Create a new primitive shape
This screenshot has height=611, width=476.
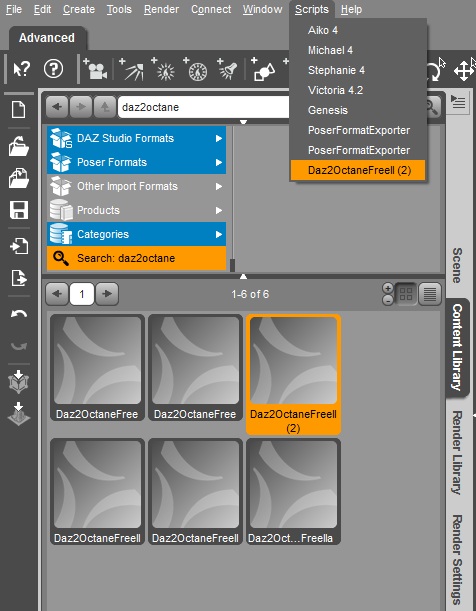click(263, 69)
